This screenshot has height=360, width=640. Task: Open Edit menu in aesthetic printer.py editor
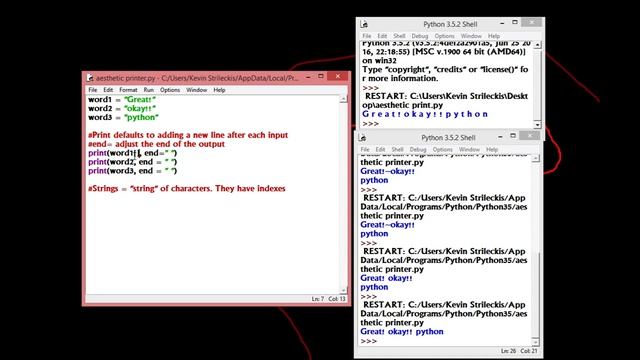click(x=108, y=90)
